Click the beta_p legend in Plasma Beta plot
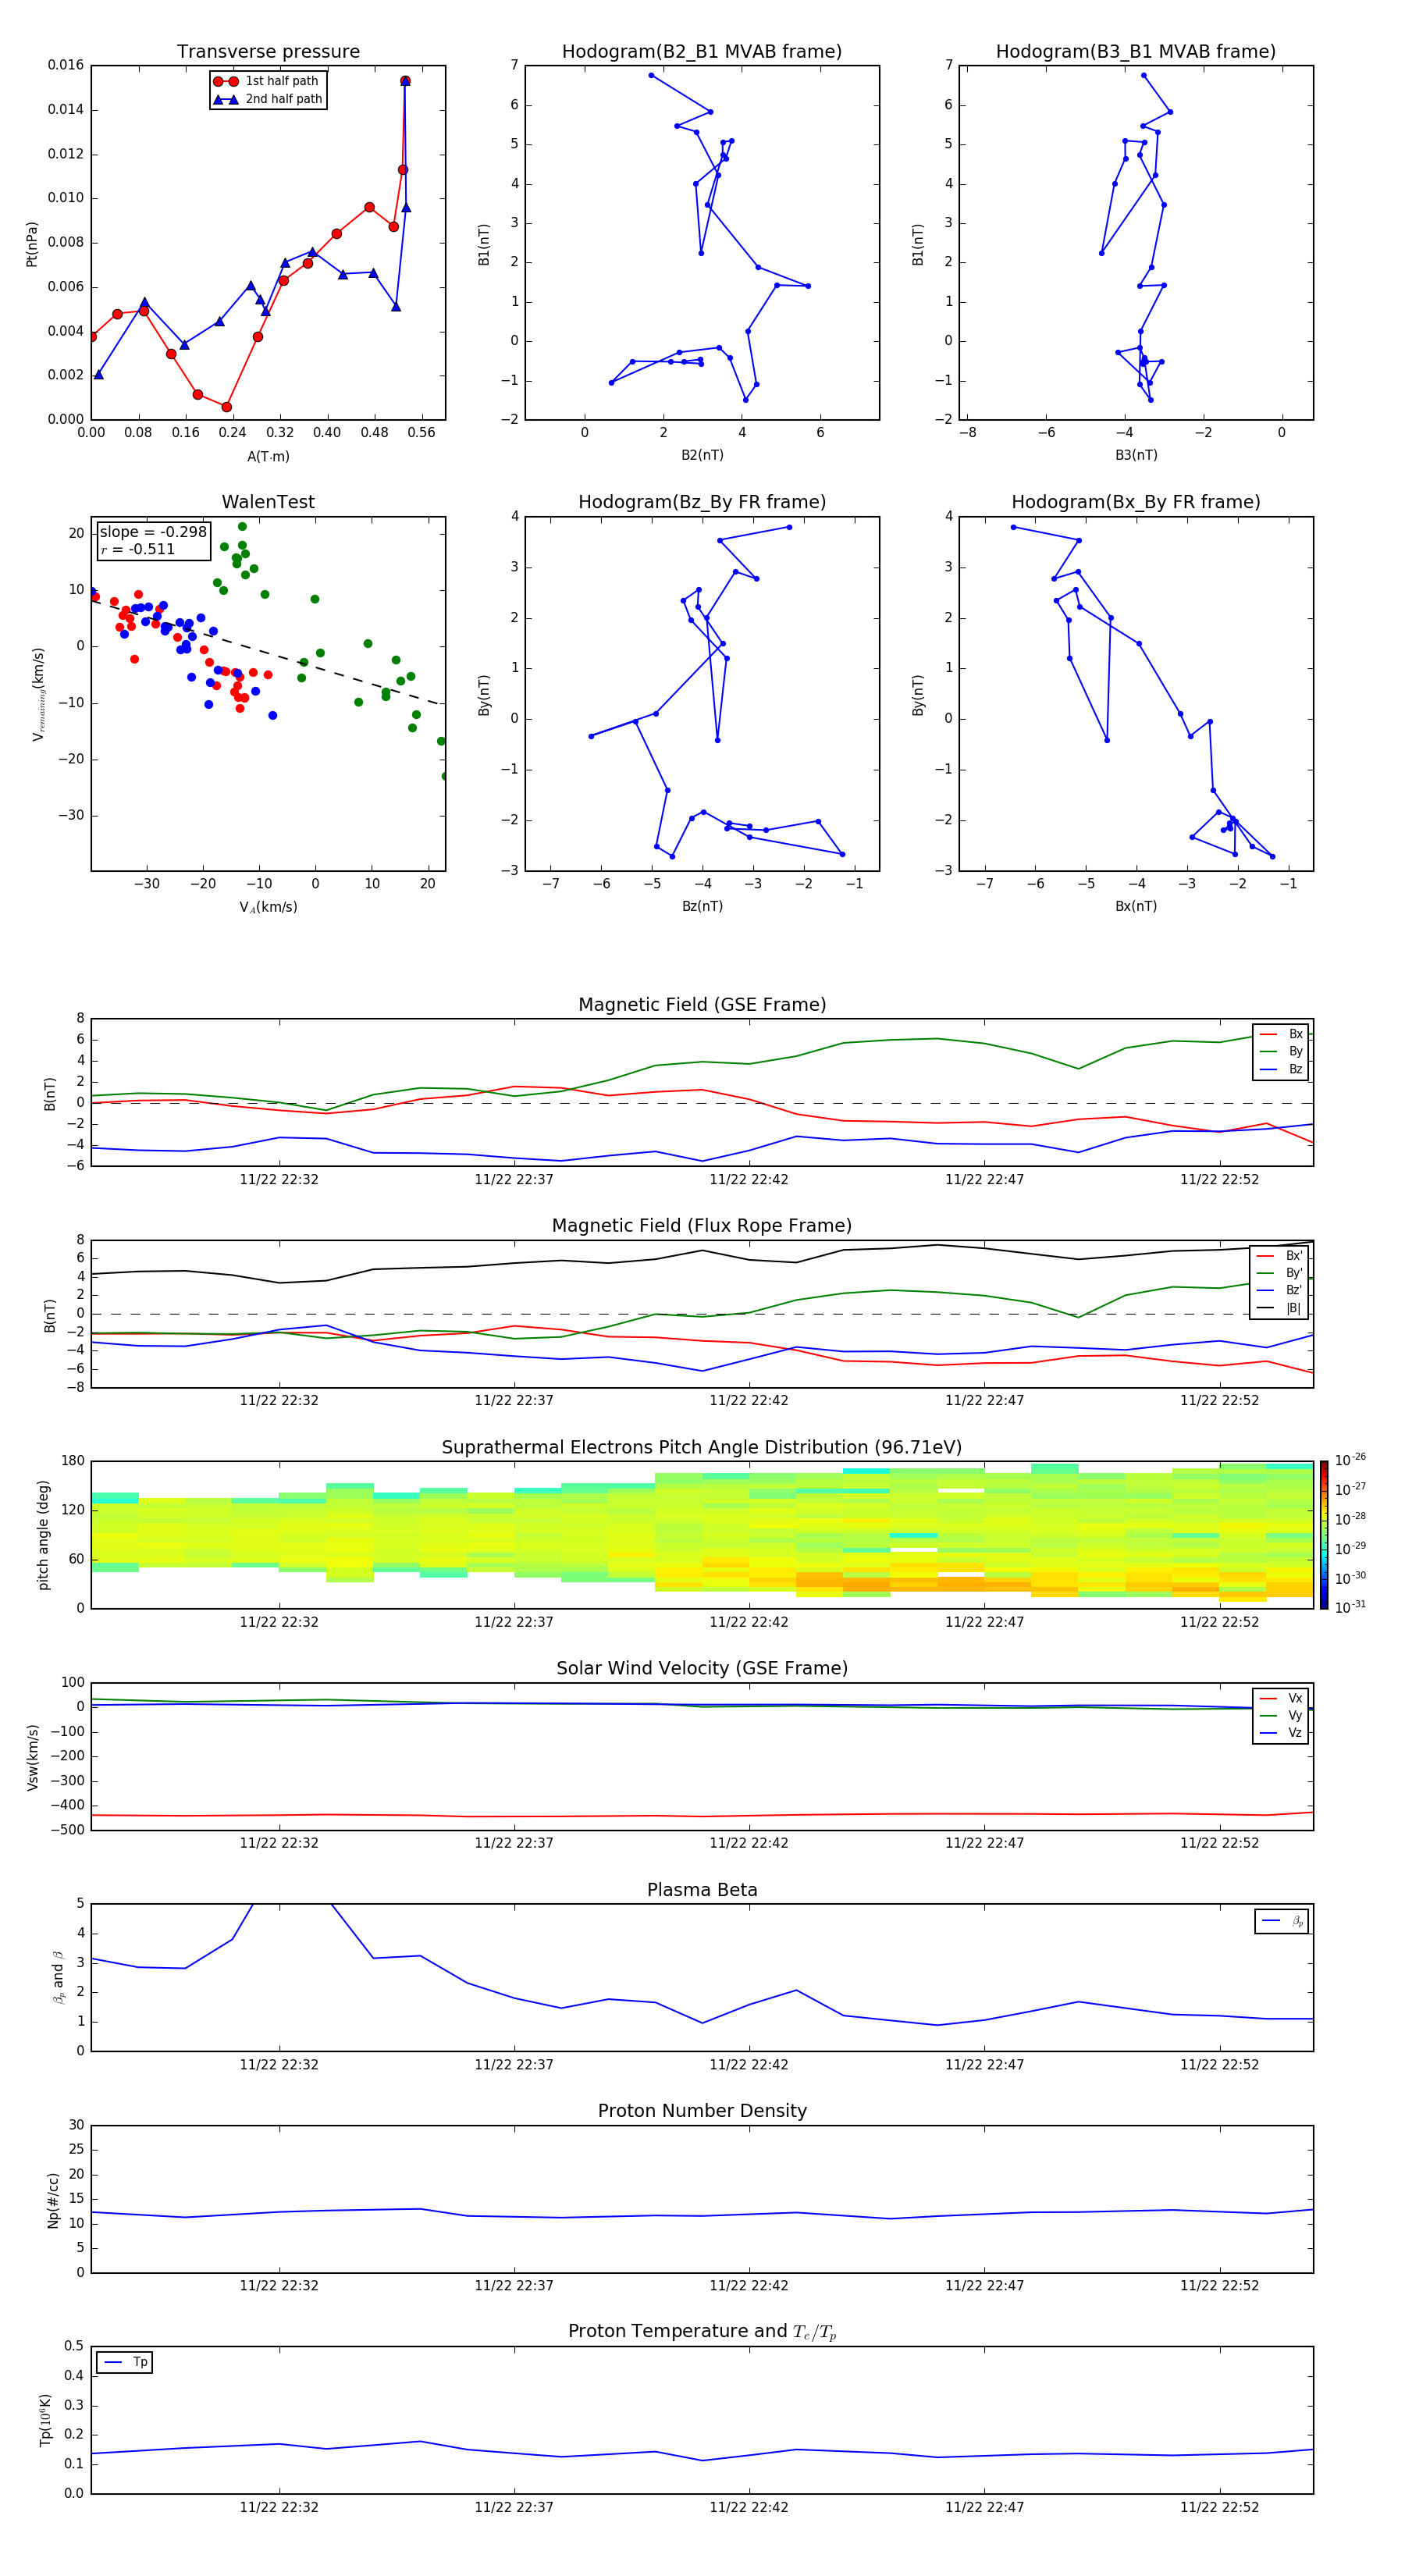 (1282, 1921)
